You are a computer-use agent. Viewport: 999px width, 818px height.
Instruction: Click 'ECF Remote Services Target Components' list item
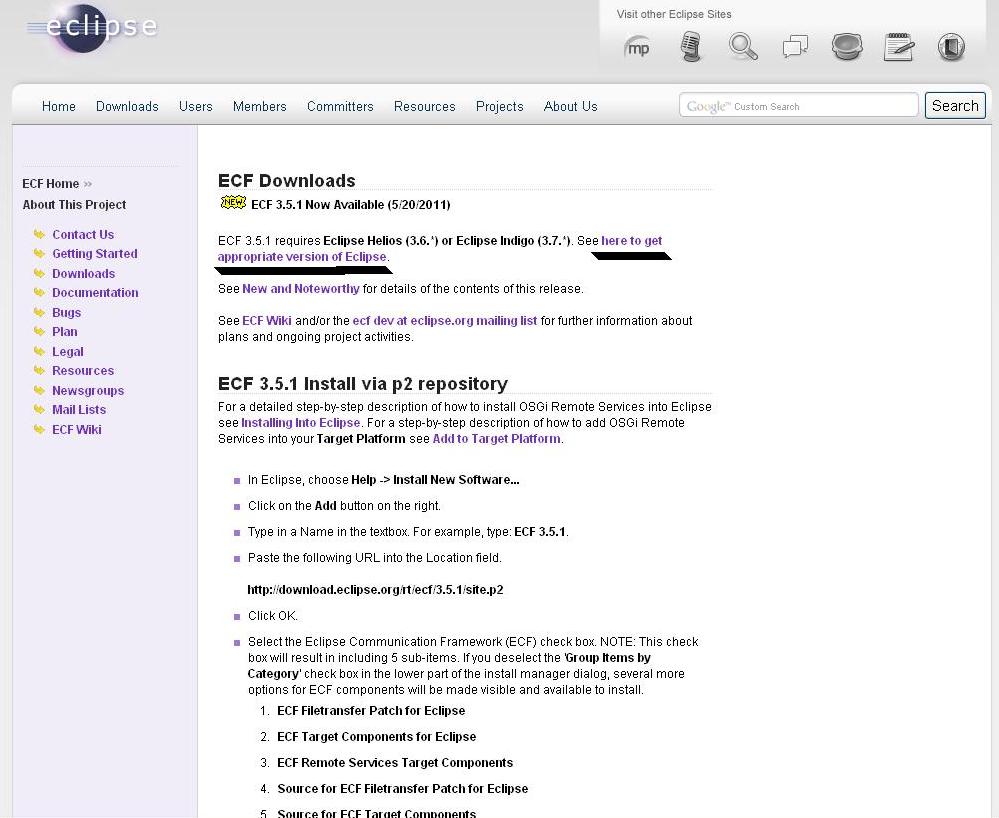coord(395,763)
